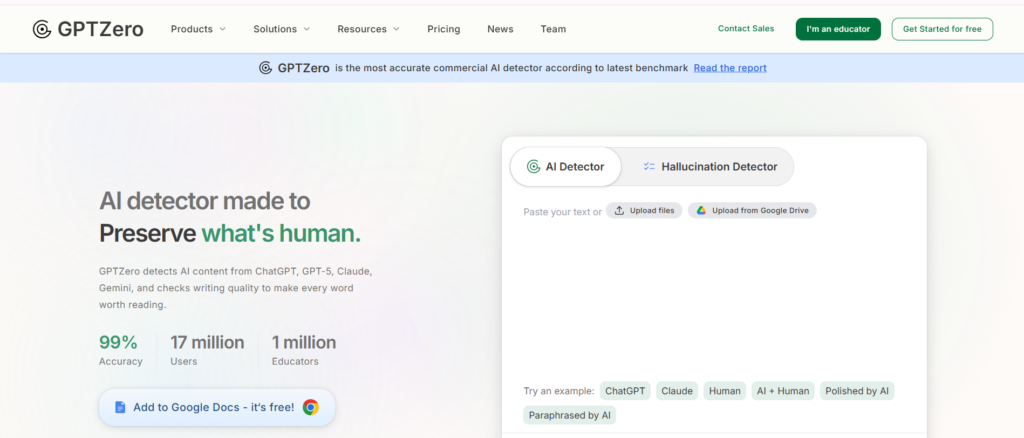Open the Solutions menu
The width and height of the screenshot is (1024, 438).
point(282,29)
